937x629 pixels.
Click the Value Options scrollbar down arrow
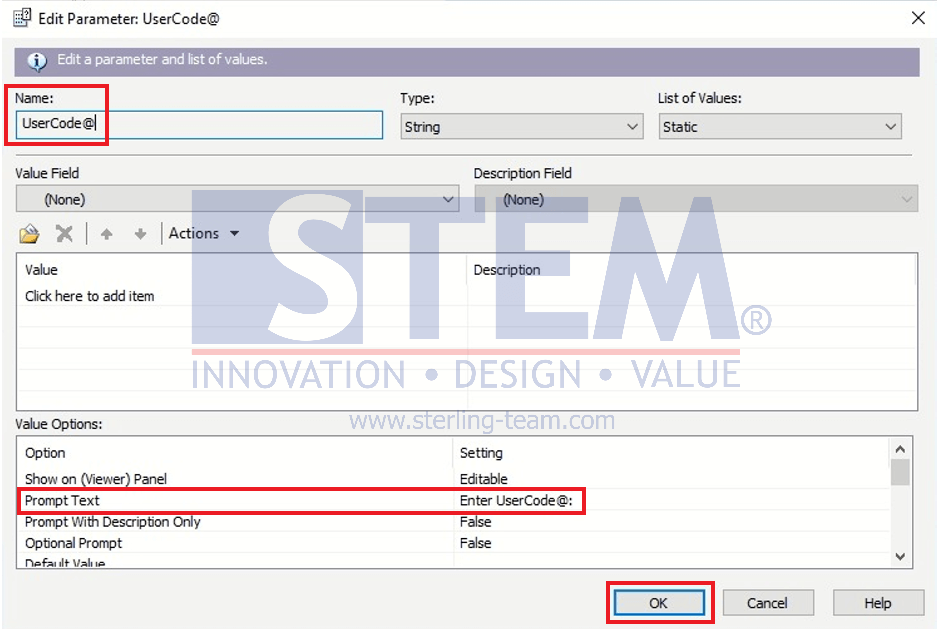(x=901, y=556)
